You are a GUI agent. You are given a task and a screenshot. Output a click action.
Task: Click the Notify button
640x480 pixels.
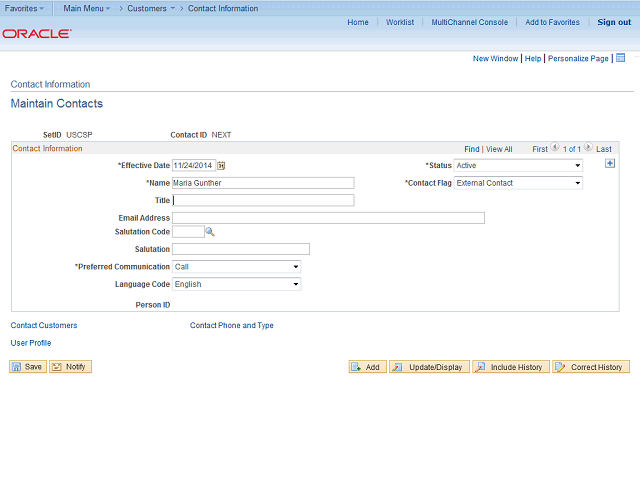point(70,367)
